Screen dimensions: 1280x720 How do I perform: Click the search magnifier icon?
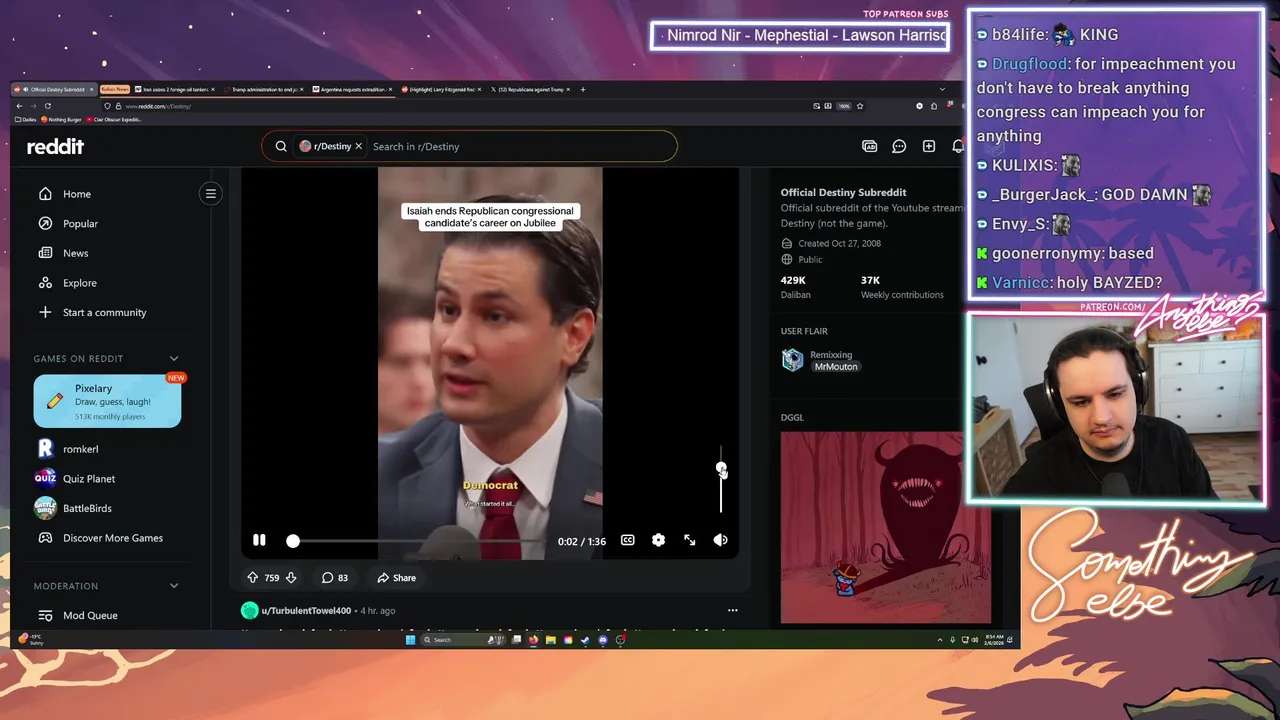(x=281, y=146)
